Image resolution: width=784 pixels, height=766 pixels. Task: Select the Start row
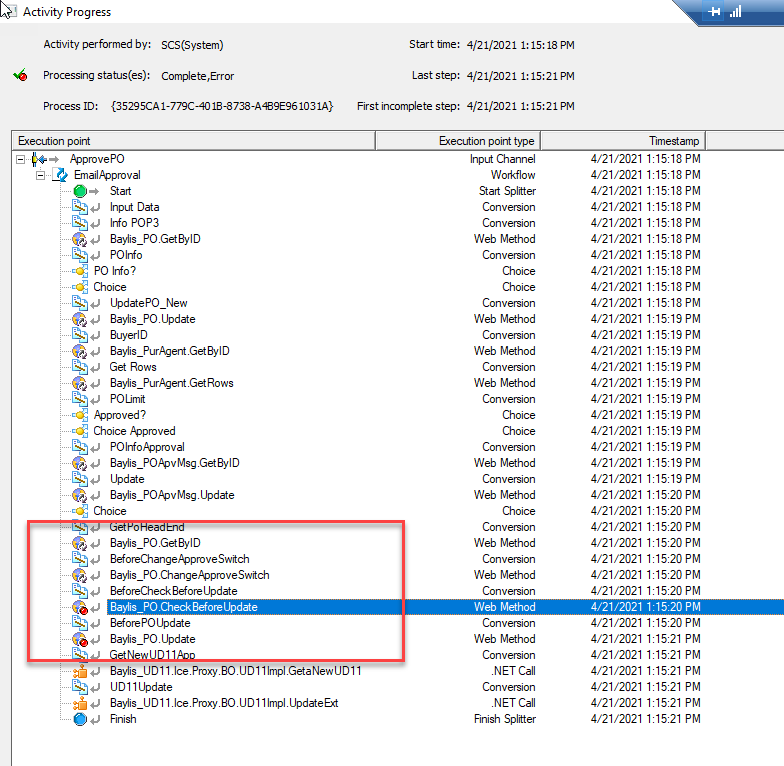pyautogui.click(x=398, y=191)
